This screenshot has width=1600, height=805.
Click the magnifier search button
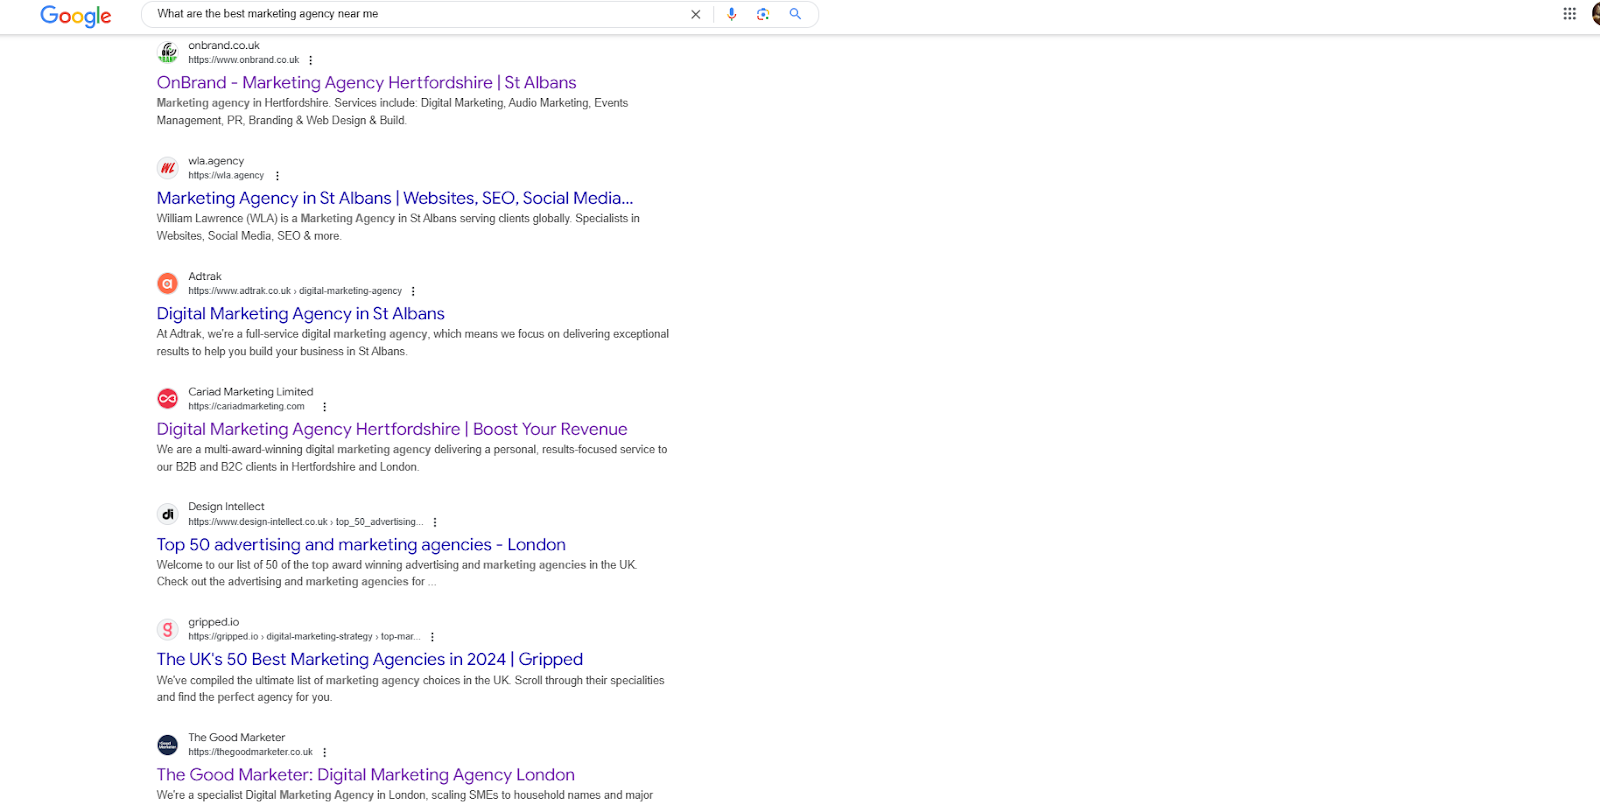[x=795, y=14]
